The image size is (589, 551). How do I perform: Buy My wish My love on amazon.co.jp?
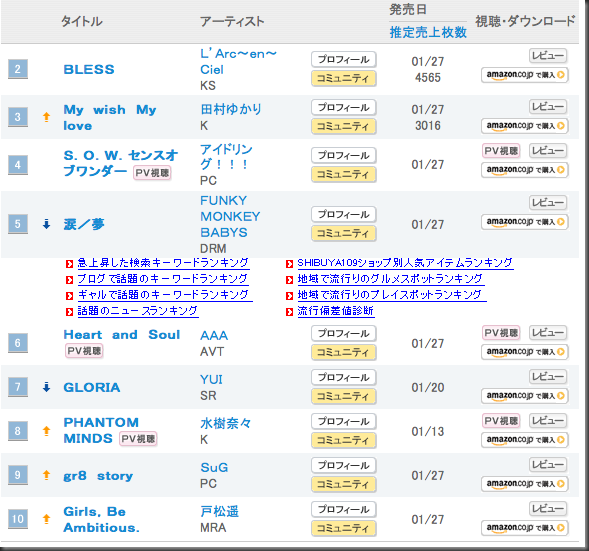525,126
